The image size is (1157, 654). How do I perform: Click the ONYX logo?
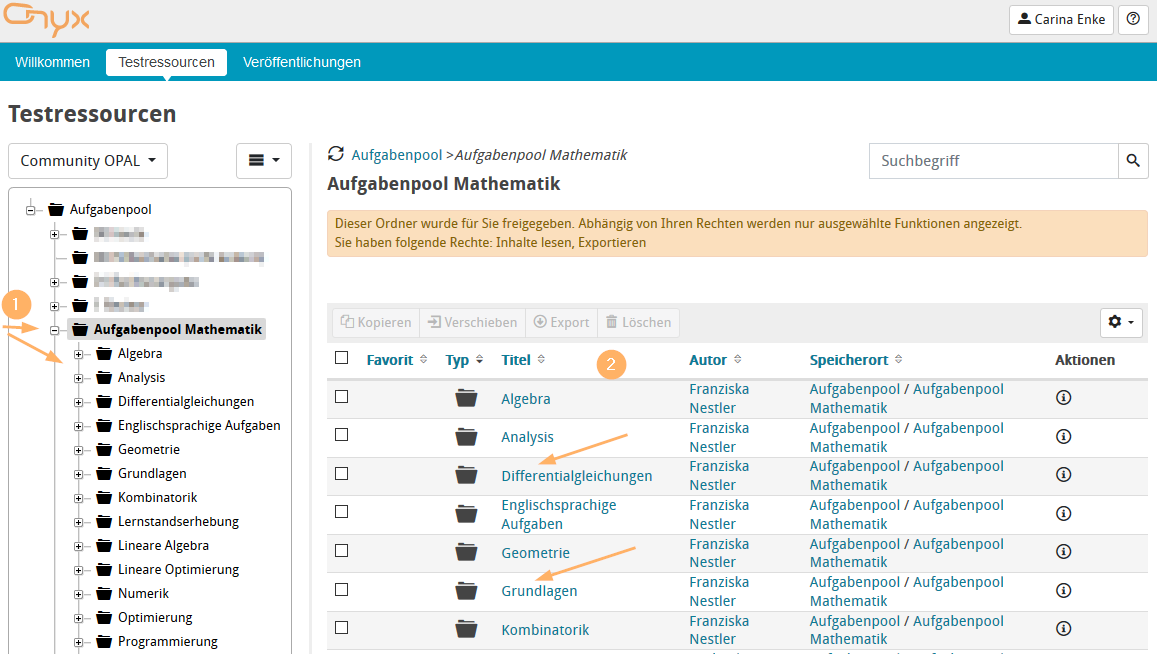46,20
